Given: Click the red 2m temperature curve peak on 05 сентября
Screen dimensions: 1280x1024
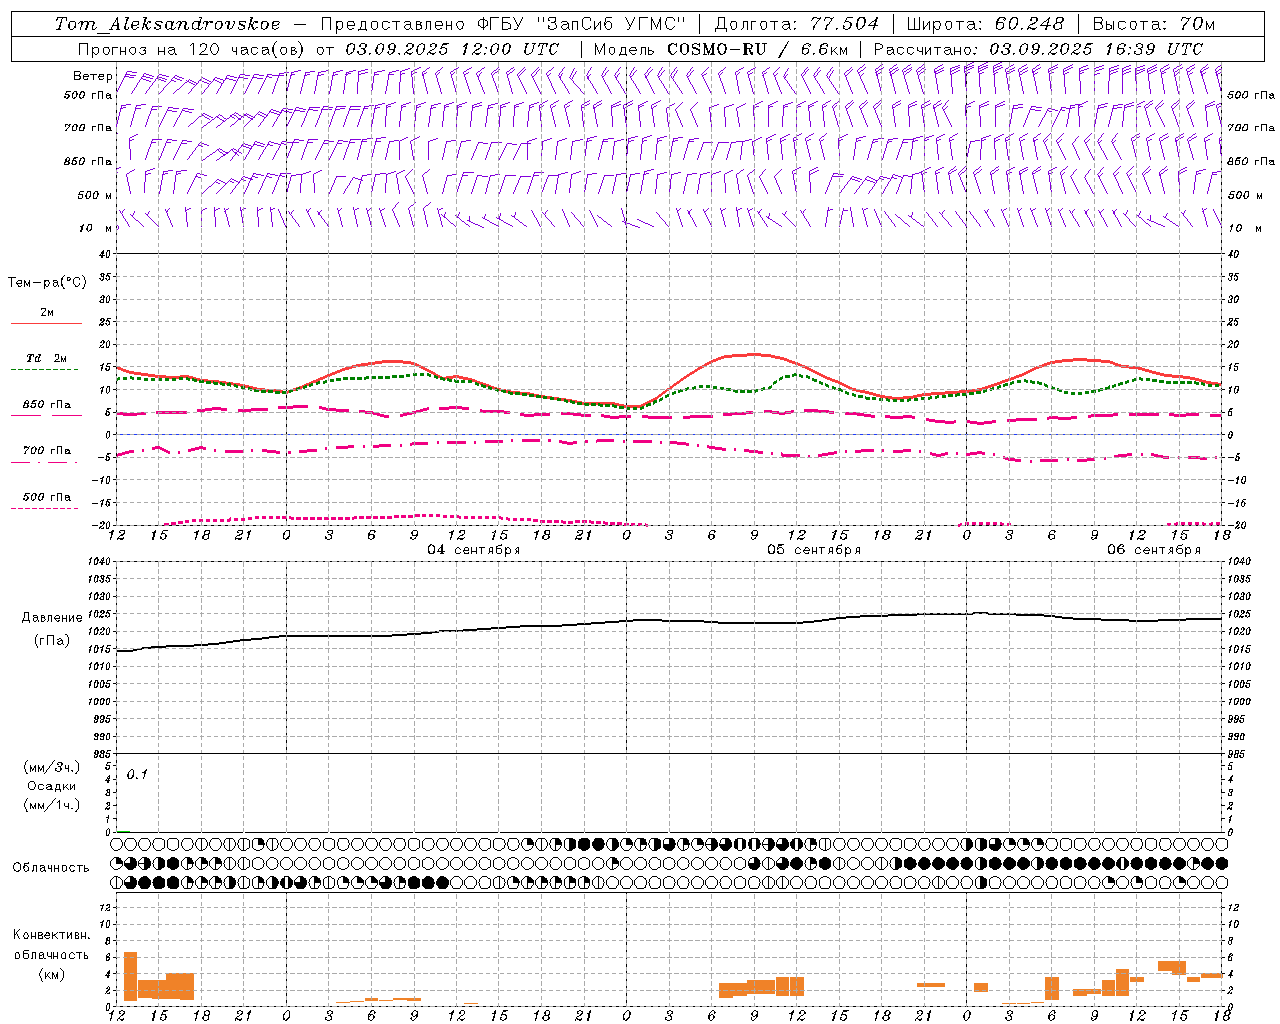Looking at the screenshot, I should (x=752, y=354).
